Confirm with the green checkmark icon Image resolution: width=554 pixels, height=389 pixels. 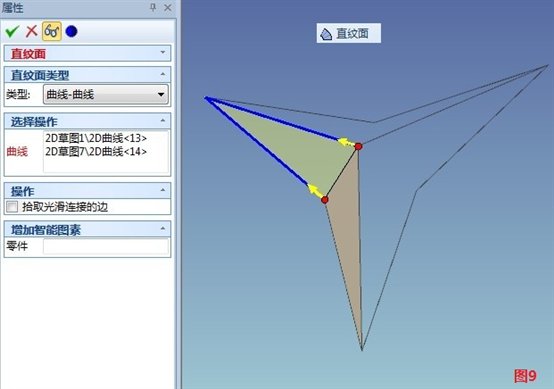(x=12, y=31)
